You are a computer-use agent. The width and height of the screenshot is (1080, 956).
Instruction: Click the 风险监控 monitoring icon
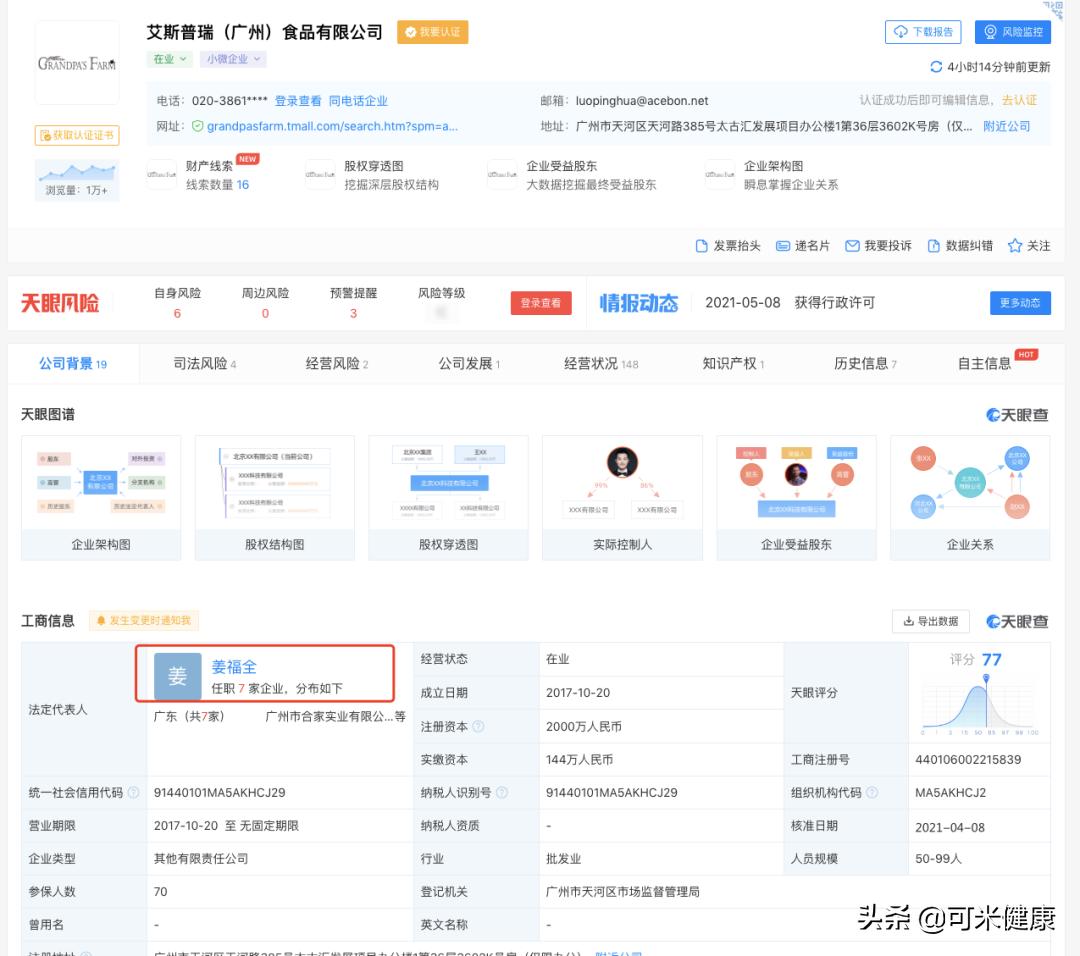point(989,31)
